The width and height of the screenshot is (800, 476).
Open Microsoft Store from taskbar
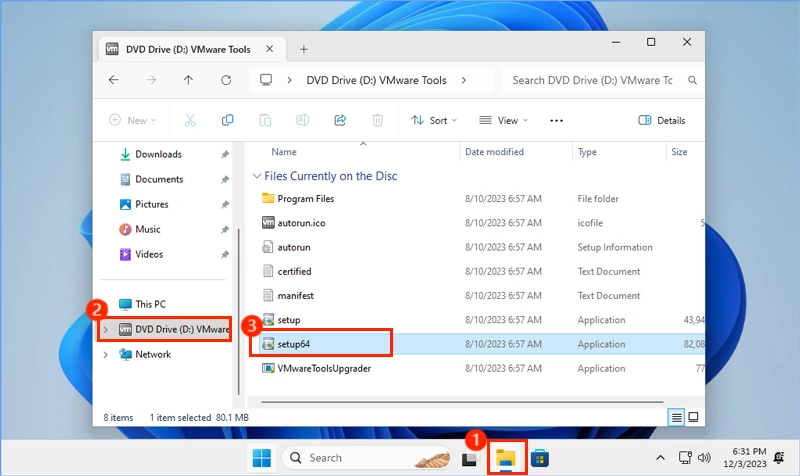pyautogui.click(x=540, y=458)
